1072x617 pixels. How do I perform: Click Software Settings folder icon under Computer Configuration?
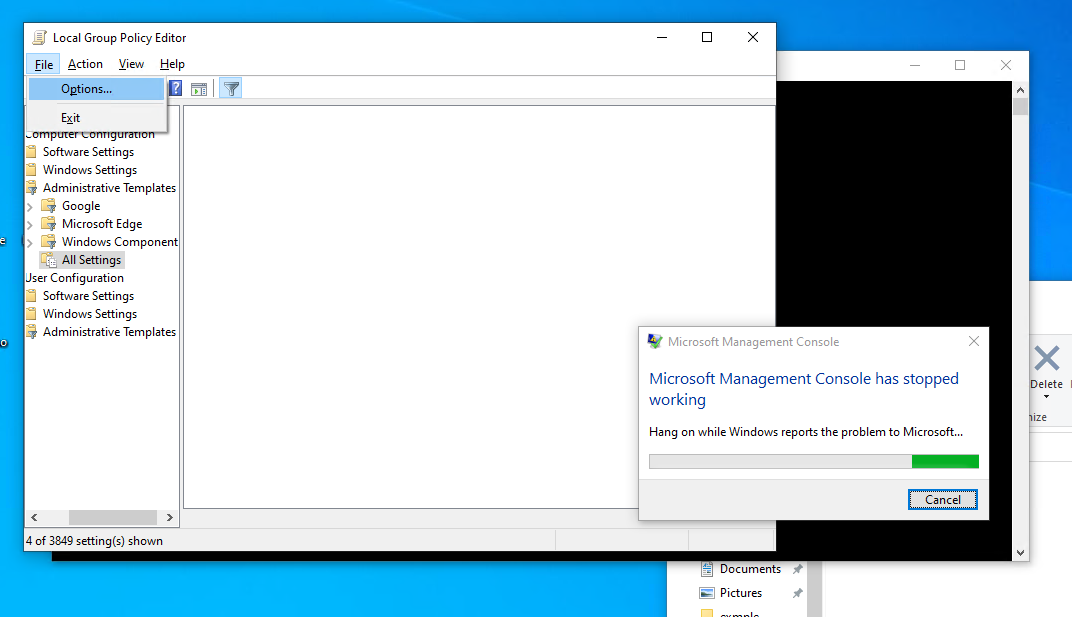[x=31, y=152]
